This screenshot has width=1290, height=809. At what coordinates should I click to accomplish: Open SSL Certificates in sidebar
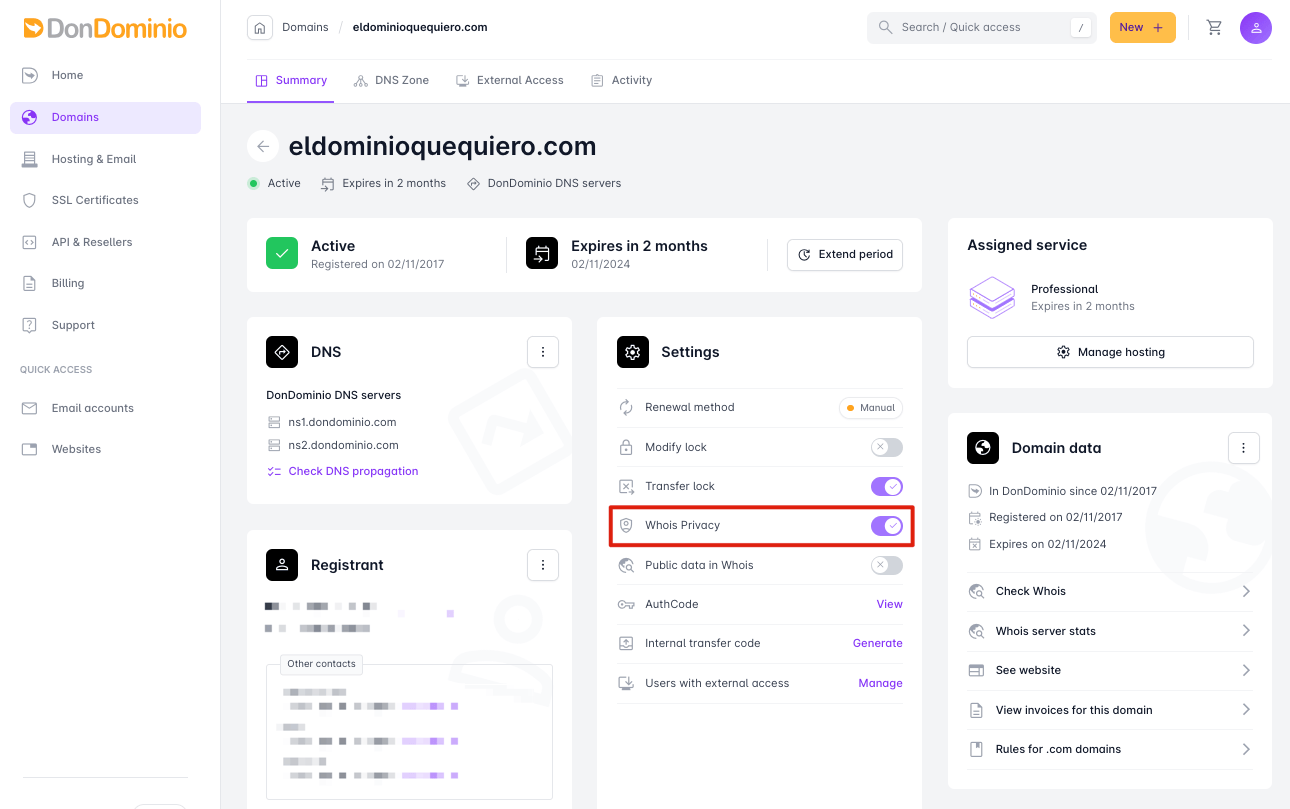(105, 200)
